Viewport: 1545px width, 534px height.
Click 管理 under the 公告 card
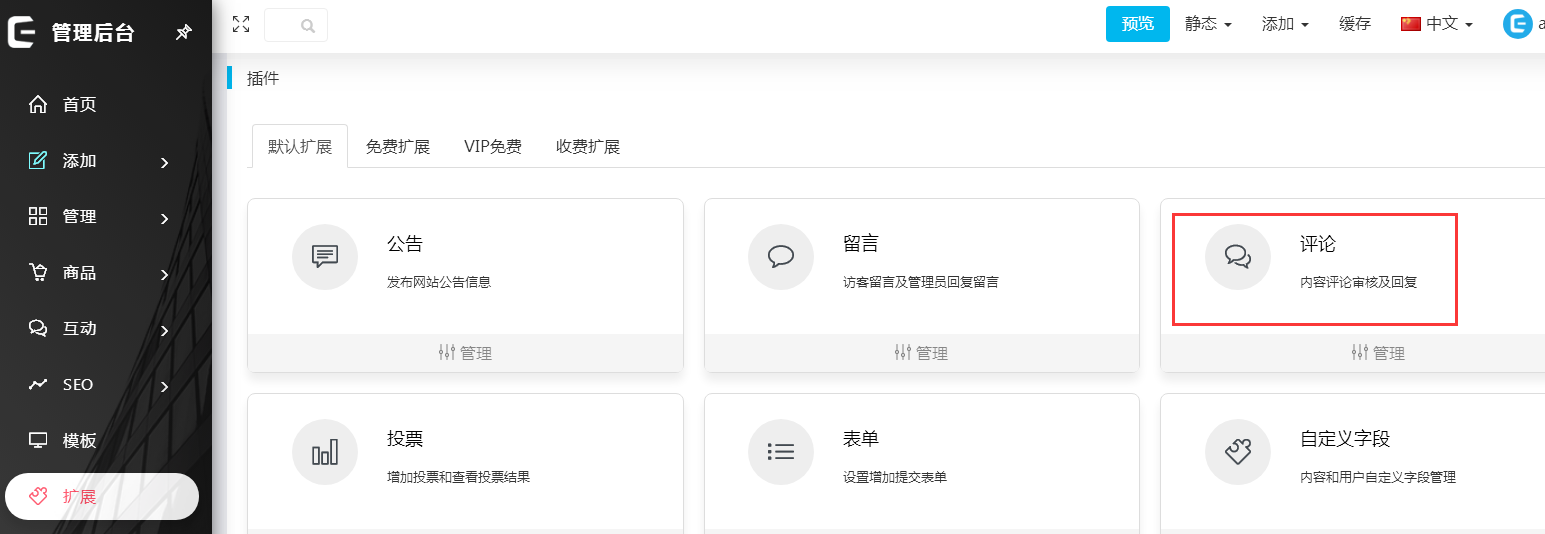465,353
